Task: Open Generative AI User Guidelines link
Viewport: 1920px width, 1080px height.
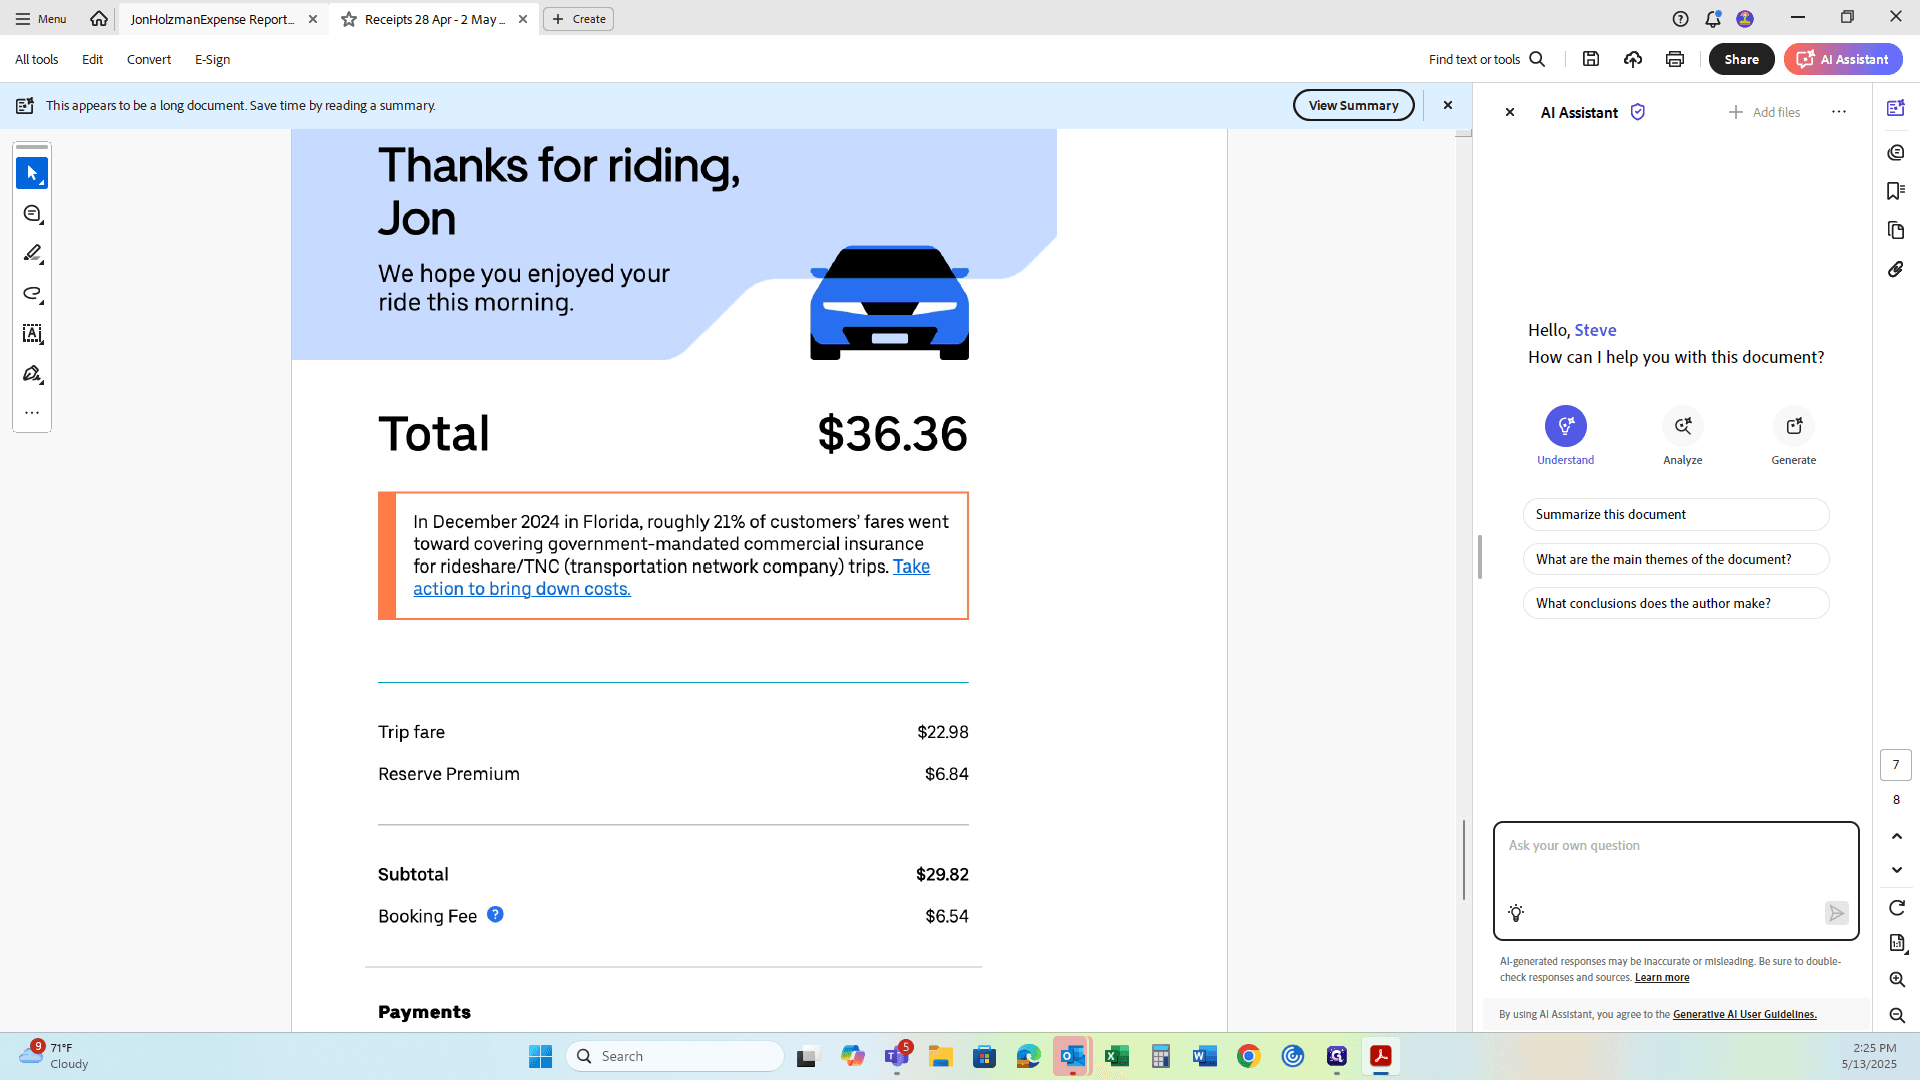Action: pyautogui.click(x=1745, y=1014)
